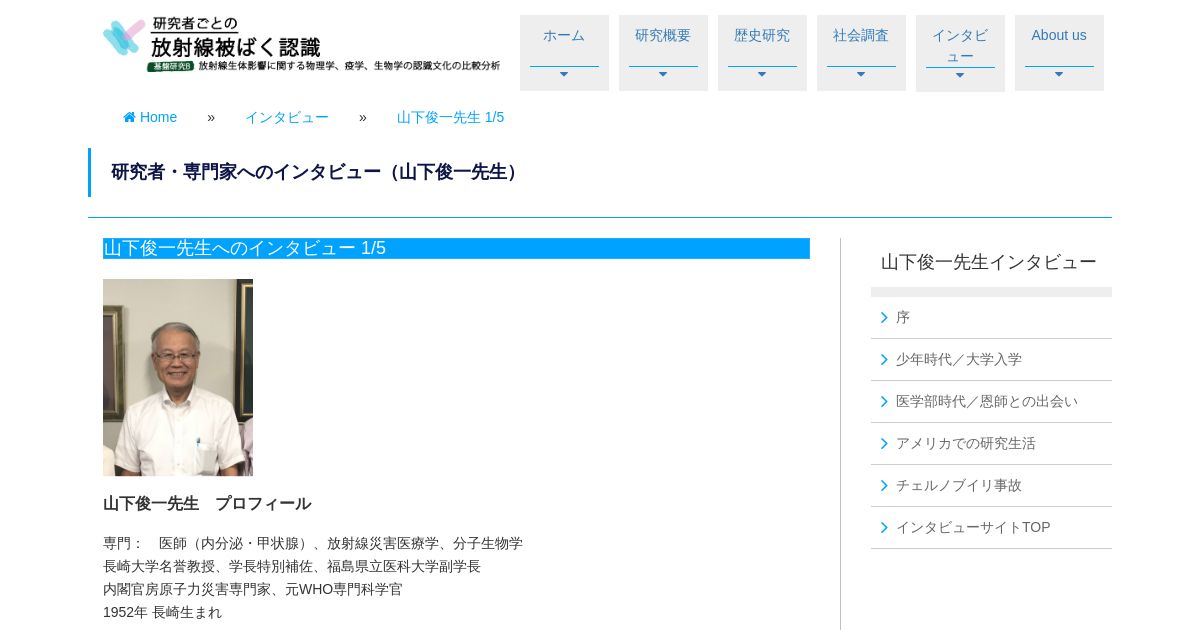1200x630 pixels.
Task: Click the line 内閣官房原子力災害専門家、元WHO専門科学官
Action: pyautogui.click(x=253, y=589)
